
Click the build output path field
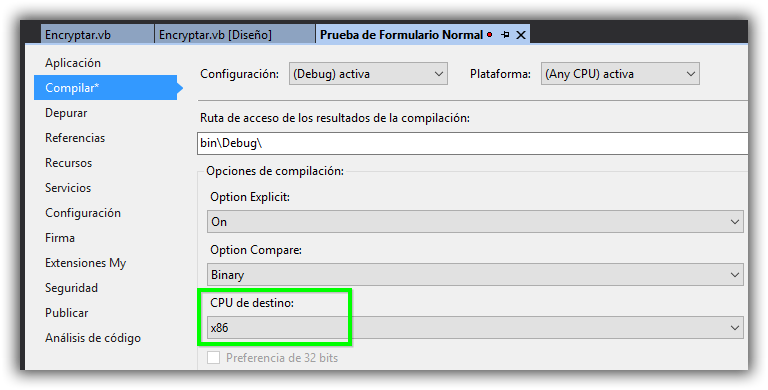pyautogui.click(x=473, y=144)
